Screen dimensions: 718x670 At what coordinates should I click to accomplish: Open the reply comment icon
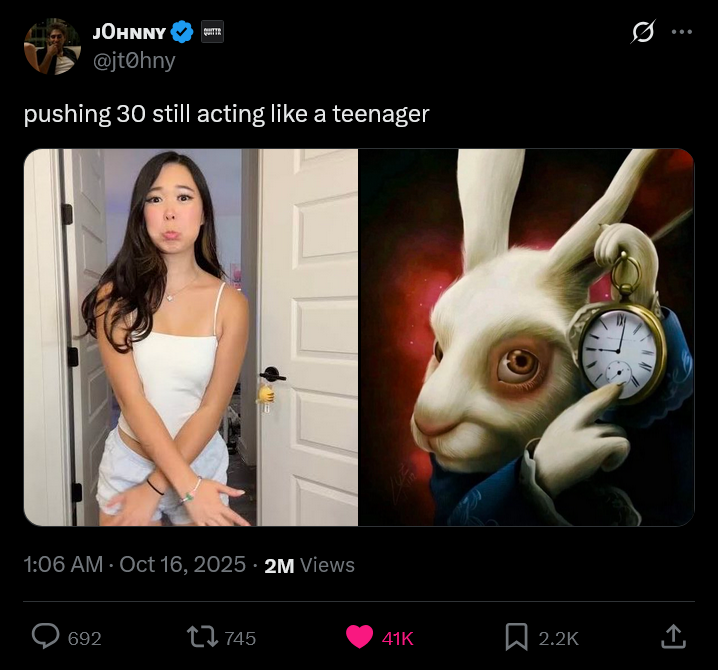tap(45, 637)
